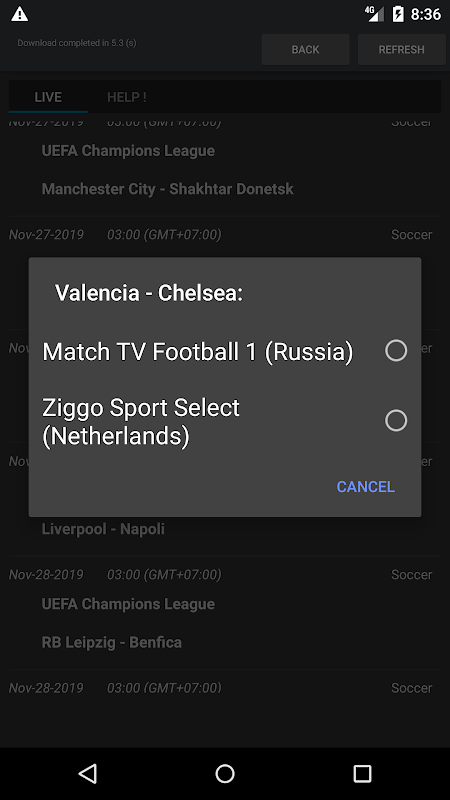Open the HELP ! tab
The height and width of the screenshot is (800, 450).
point(127,97)
